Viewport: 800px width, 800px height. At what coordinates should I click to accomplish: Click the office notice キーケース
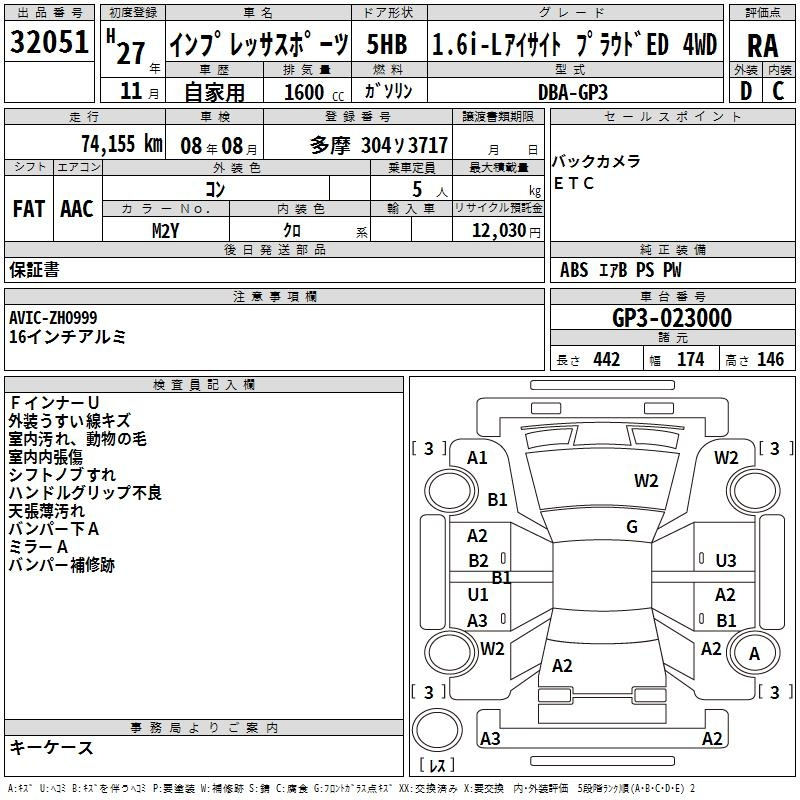51,747
